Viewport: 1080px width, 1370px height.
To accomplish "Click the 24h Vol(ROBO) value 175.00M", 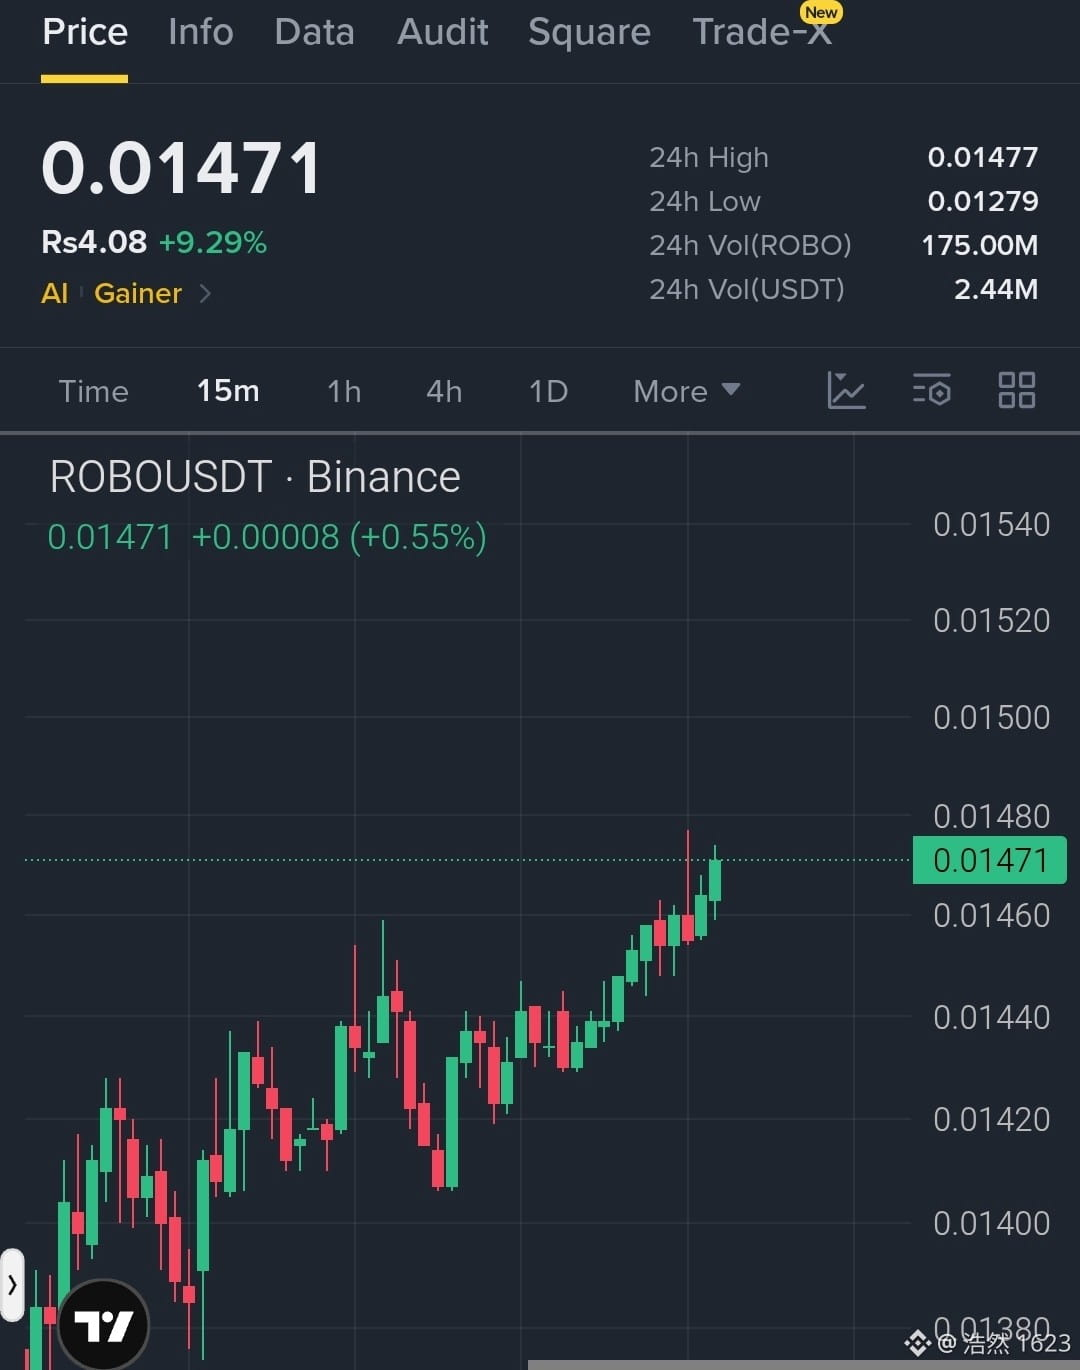I will (980, 245).
